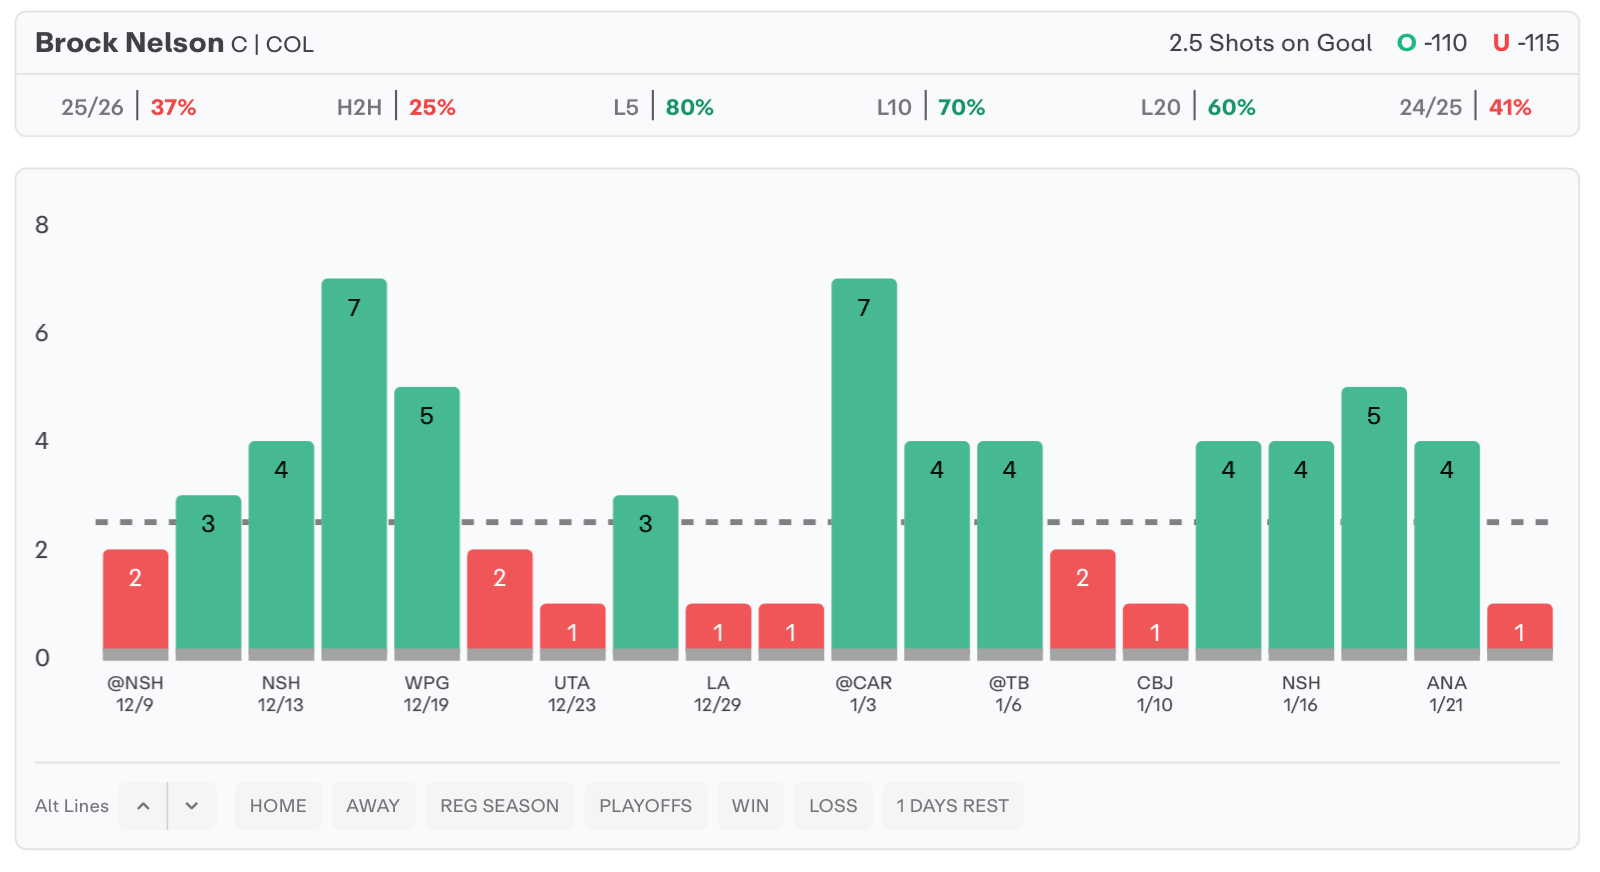Click the Alt Lines down arrow
The image size is (1600, 872).
tap(192, 806)
